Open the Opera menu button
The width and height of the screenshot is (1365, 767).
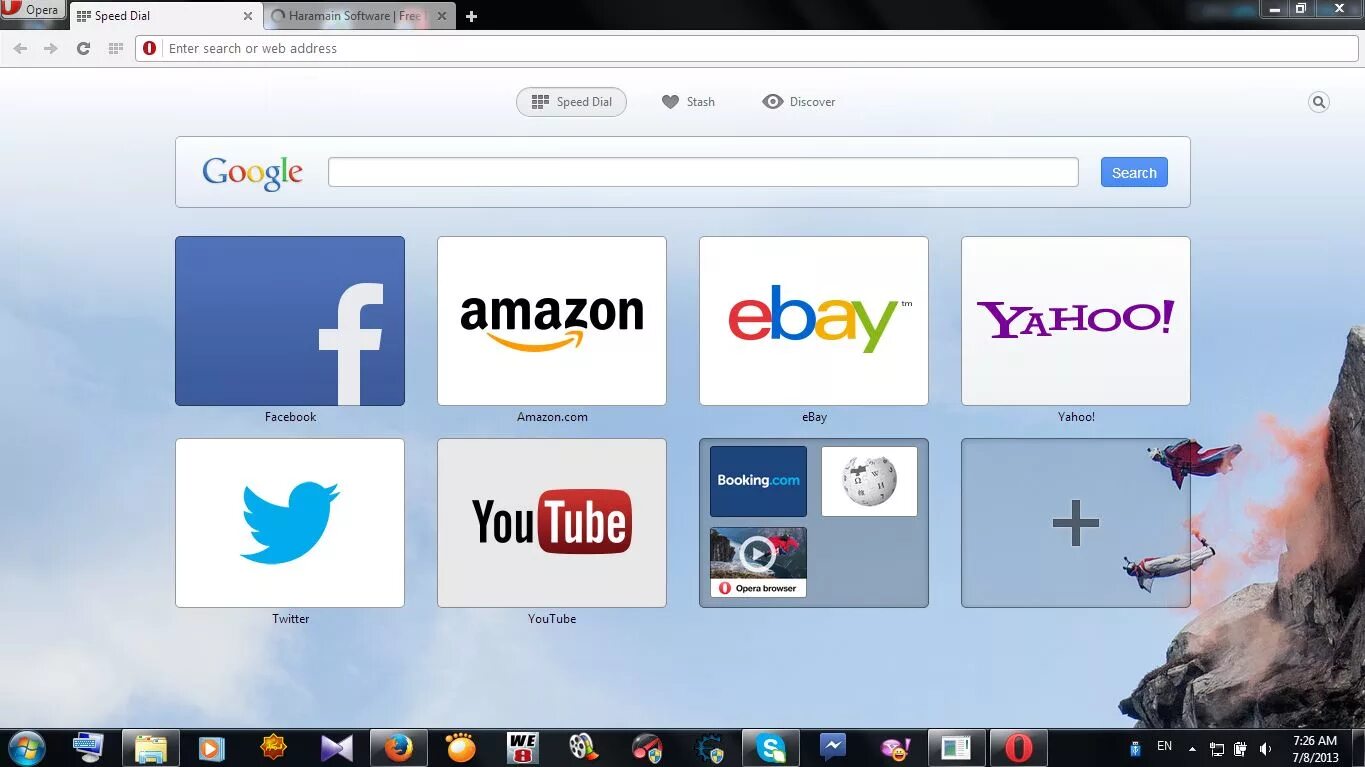[x=33, y=10]
